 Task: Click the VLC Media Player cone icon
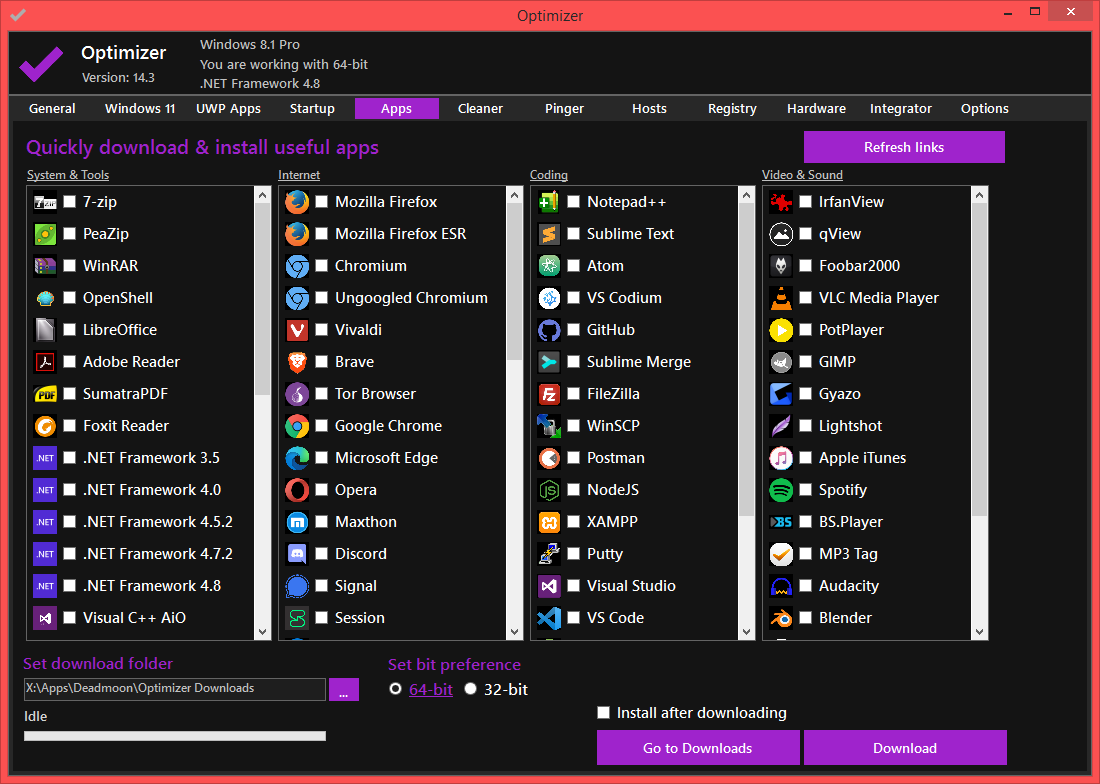(781, 298)
